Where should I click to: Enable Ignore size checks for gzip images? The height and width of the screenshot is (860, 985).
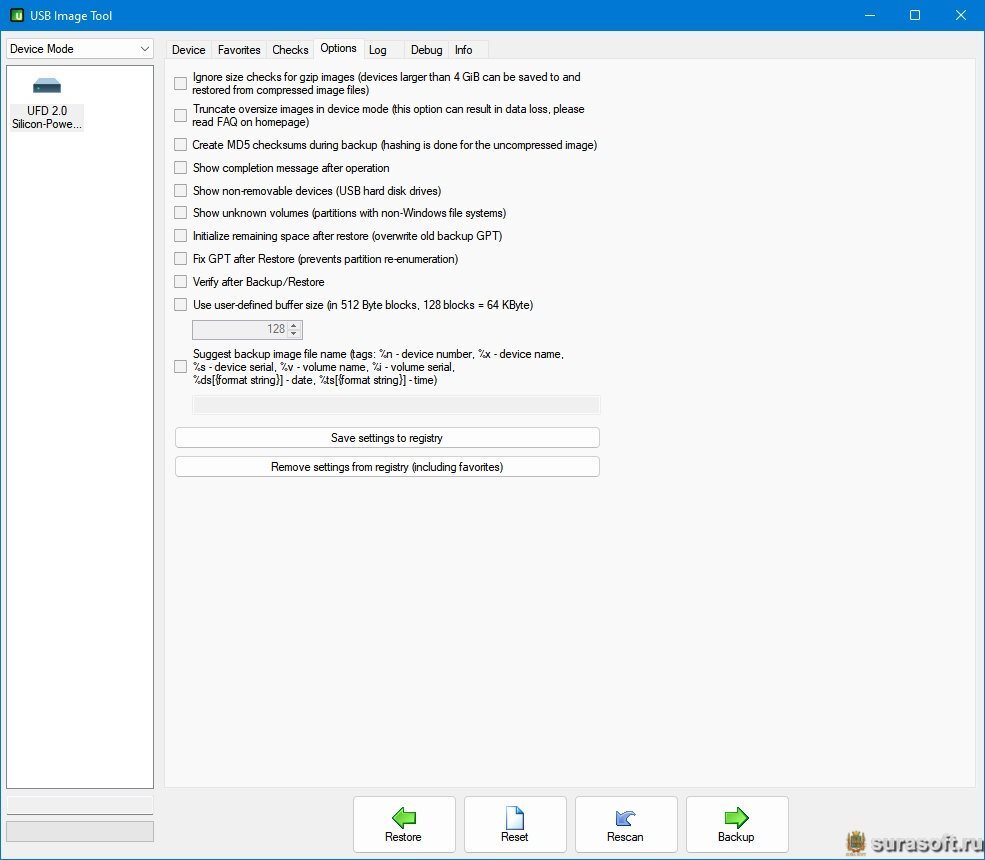tap(180, 84)
